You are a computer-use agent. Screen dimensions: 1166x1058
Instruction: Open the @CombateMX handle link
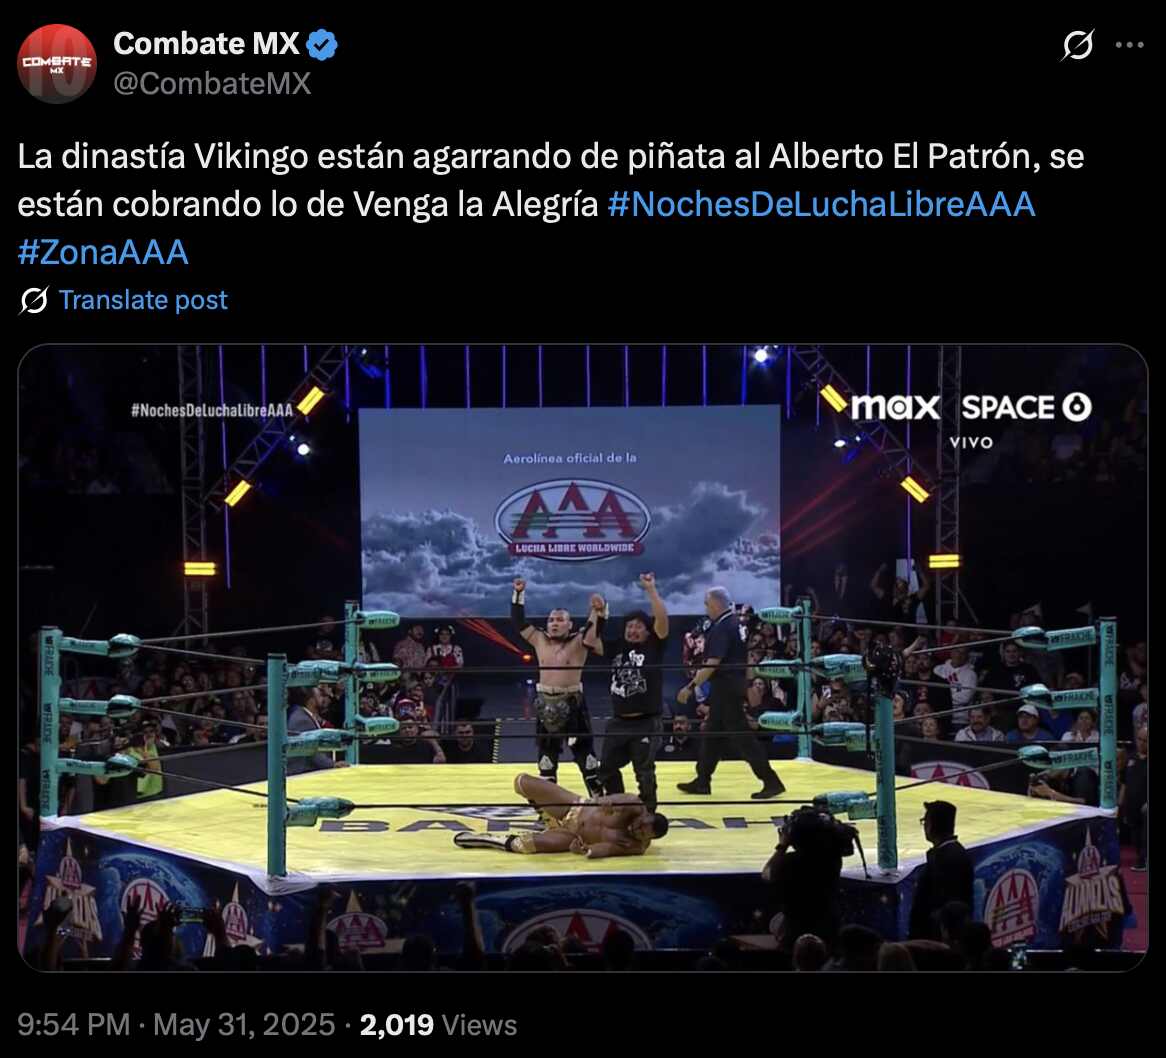(x=212, y=83)
